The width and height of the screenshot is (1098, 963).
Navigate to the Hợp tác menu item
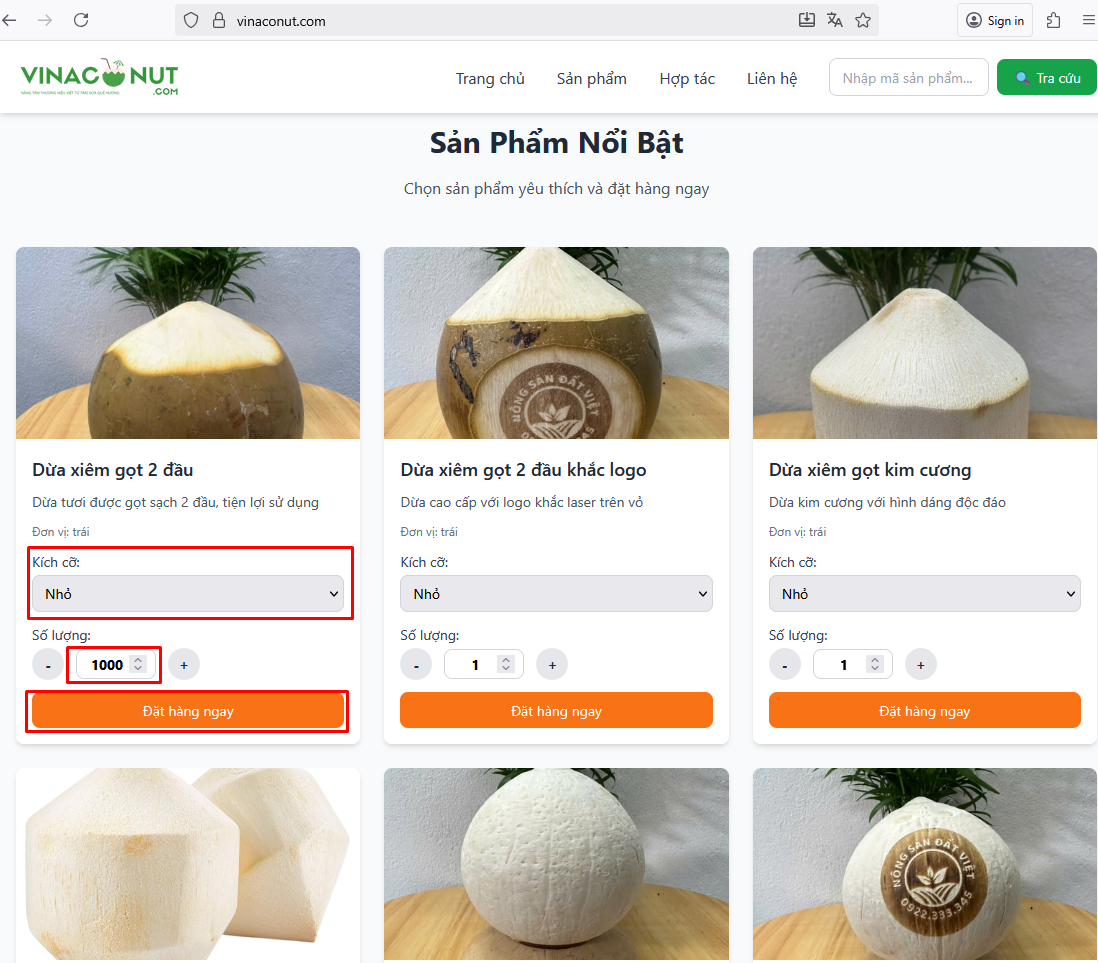pyautogui.click(x=687, y=78)
